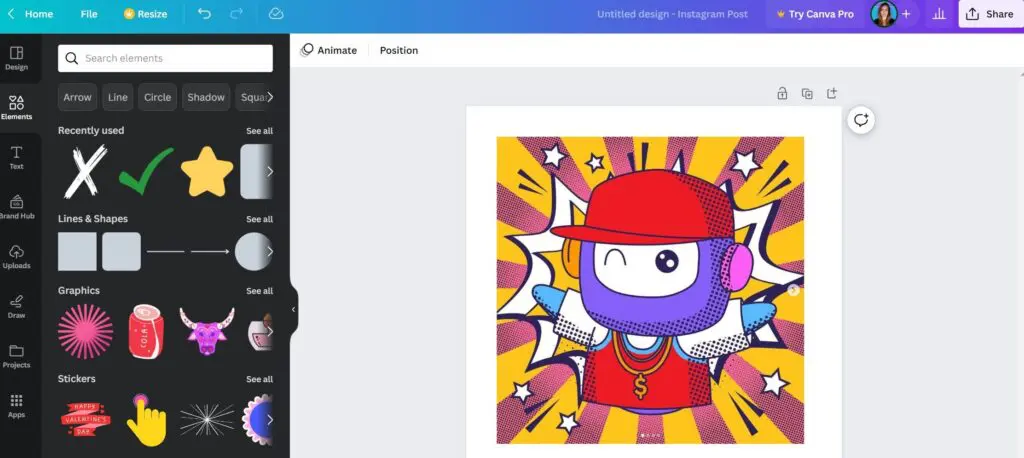This screenshot has height=458, width=1024.
Task: Show more suggestion chips arrow
Action: (270, 97)
